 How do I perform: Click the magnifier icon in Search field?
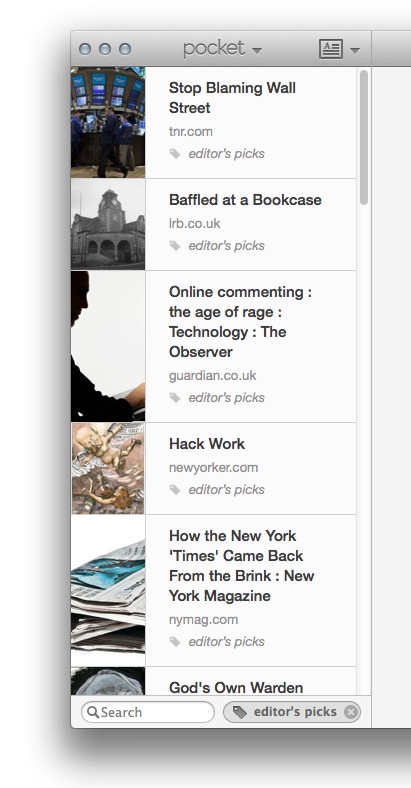pyautogui.click(x=93, y=712)
